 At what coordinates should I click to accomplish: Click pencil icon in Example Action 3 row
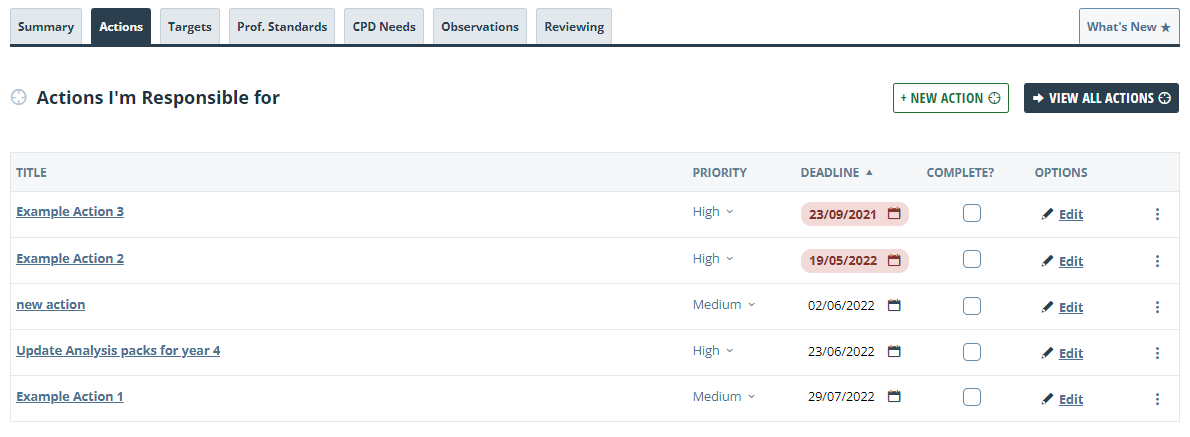(x=1047, y=215)
